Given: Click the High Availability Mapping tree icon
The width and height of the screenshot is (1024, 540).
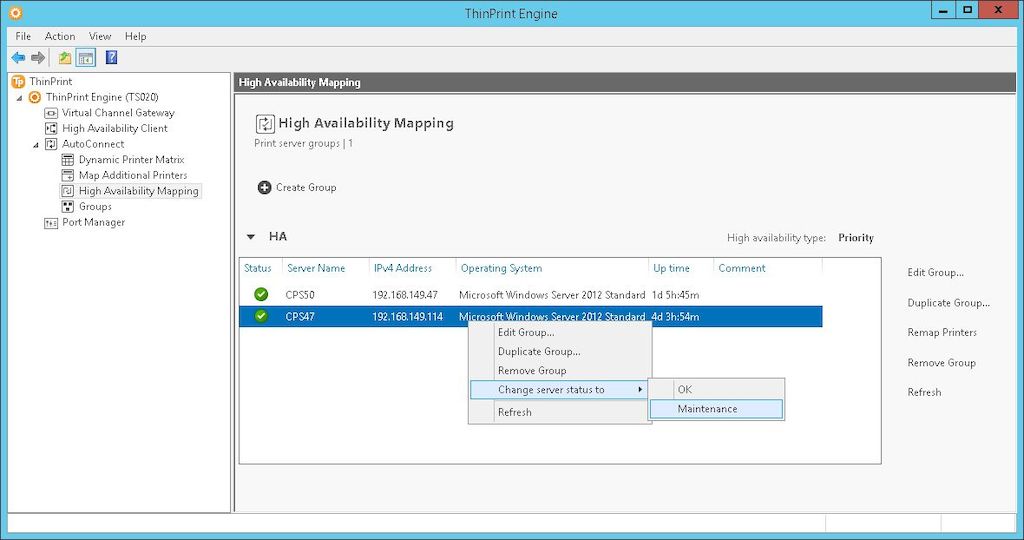Looking at the screenshot, I should 67,191.
